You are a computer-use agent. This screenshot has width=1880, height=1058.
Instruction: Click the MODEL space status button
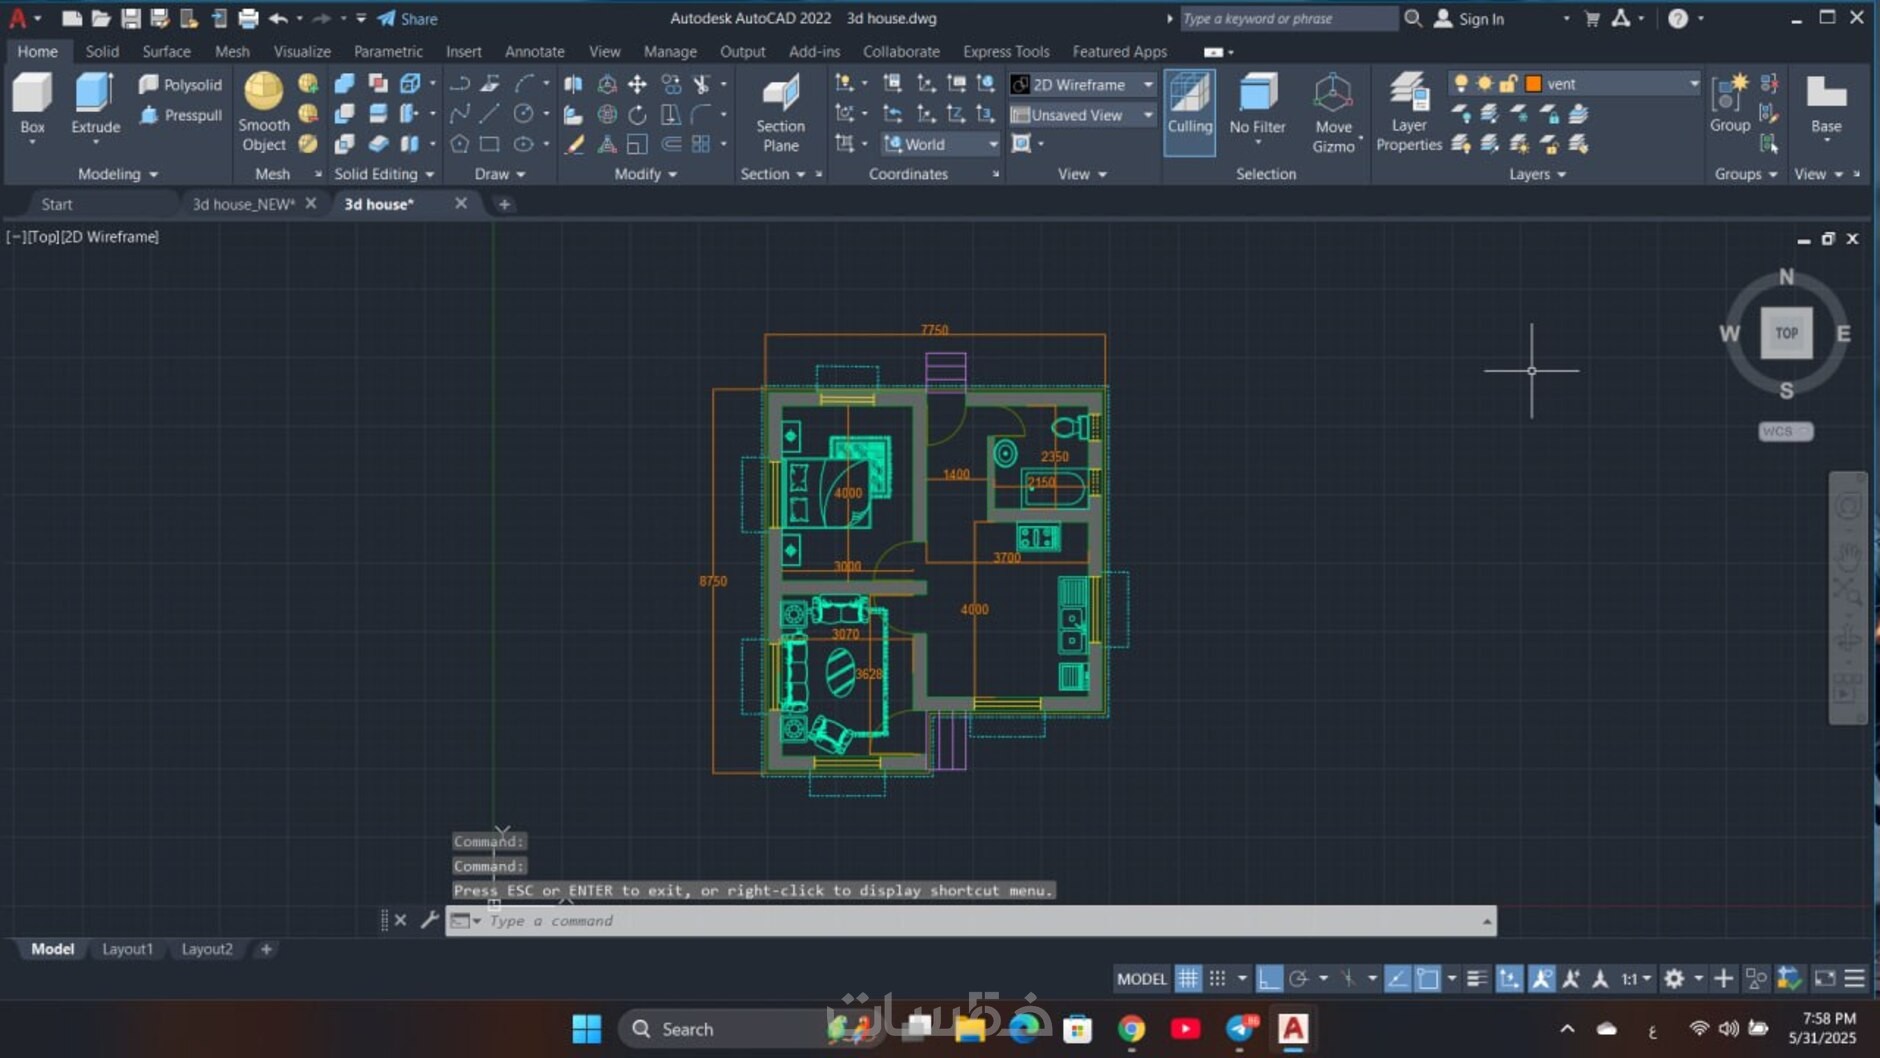pyautogui.click(x=1141, y=979)
